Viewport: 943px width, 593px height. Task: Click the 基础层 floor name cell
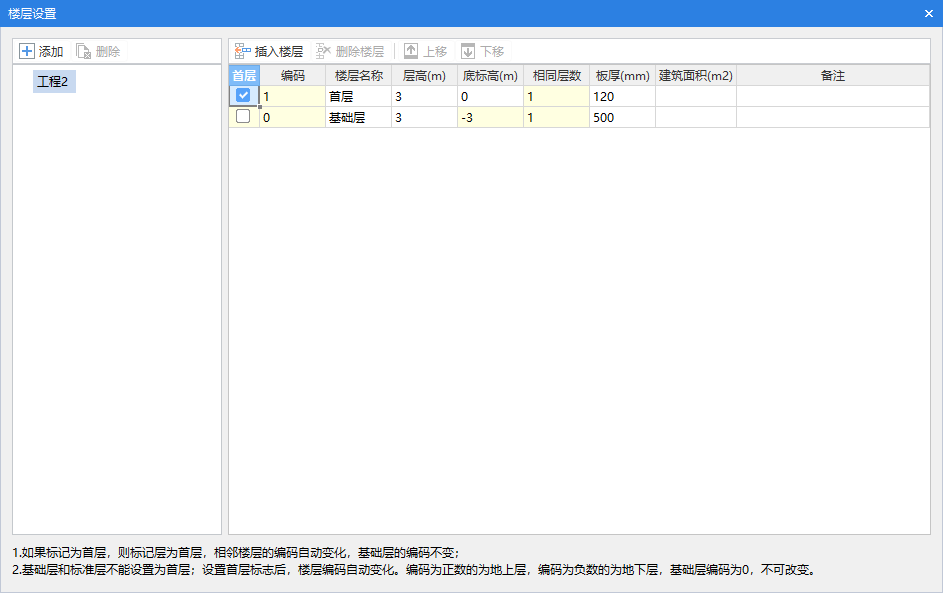coord(358,118)
